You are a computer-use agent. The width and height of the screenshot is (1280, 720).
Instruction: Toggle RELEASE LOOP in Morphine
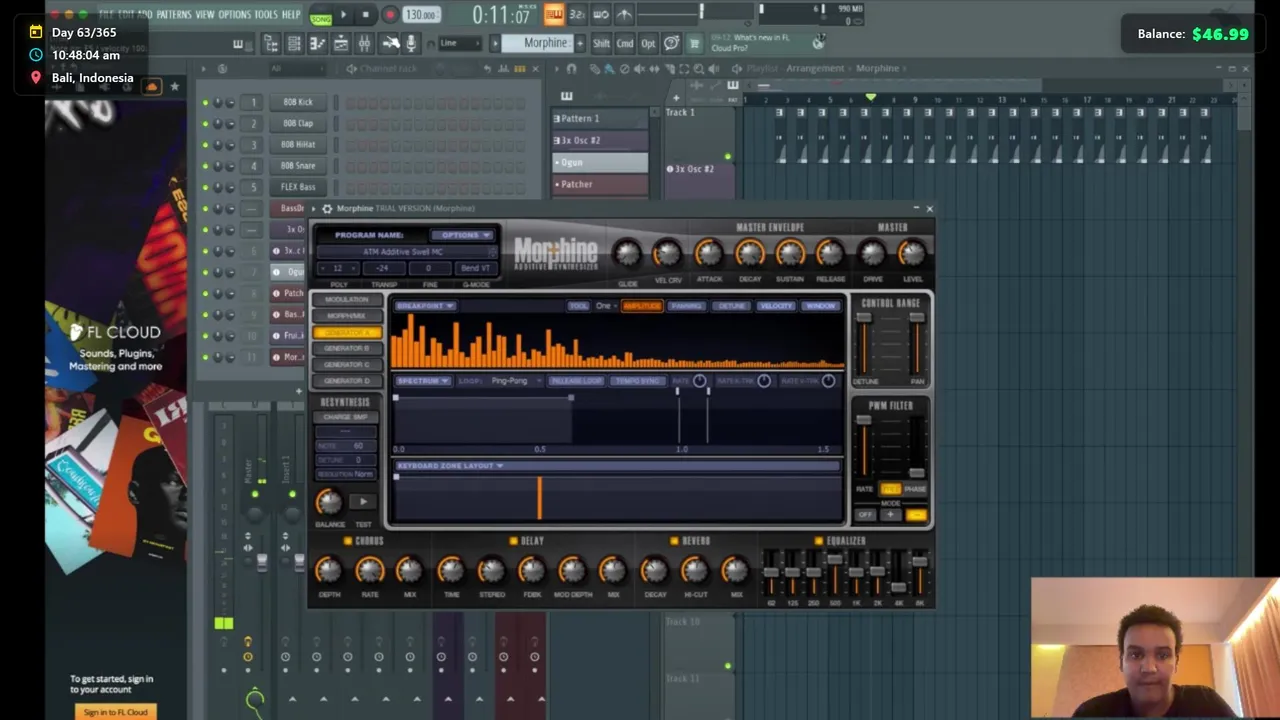click(576, 381)
